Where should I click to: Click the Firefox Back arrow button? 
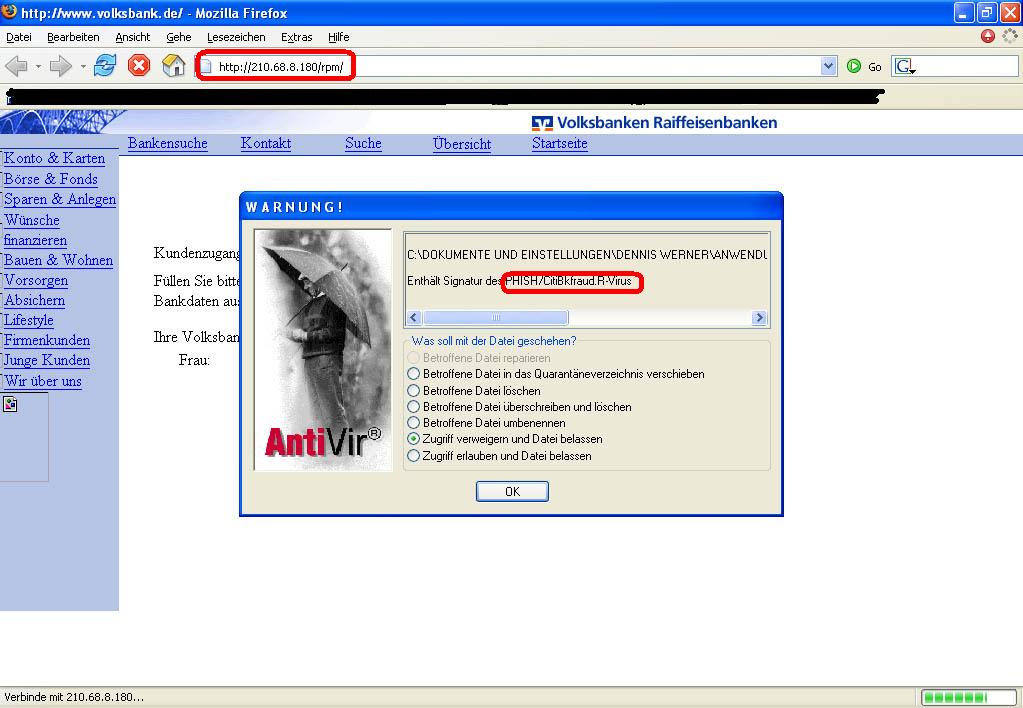coord(16,66)
